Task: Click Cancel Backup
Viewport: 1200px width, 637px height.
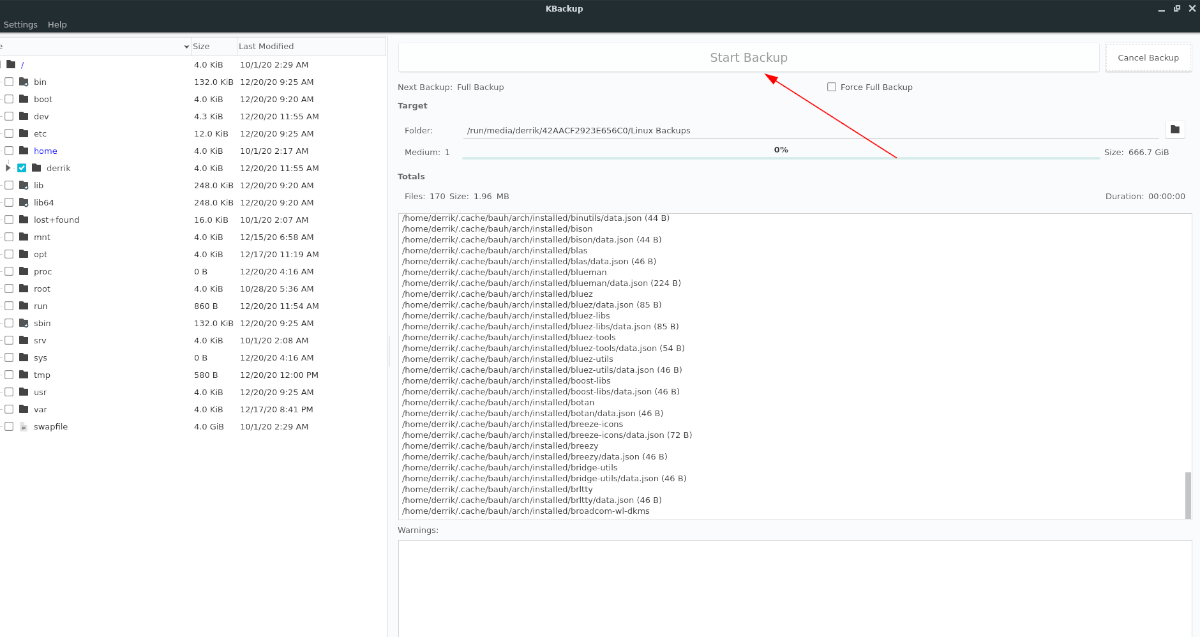Action: 1148,57
